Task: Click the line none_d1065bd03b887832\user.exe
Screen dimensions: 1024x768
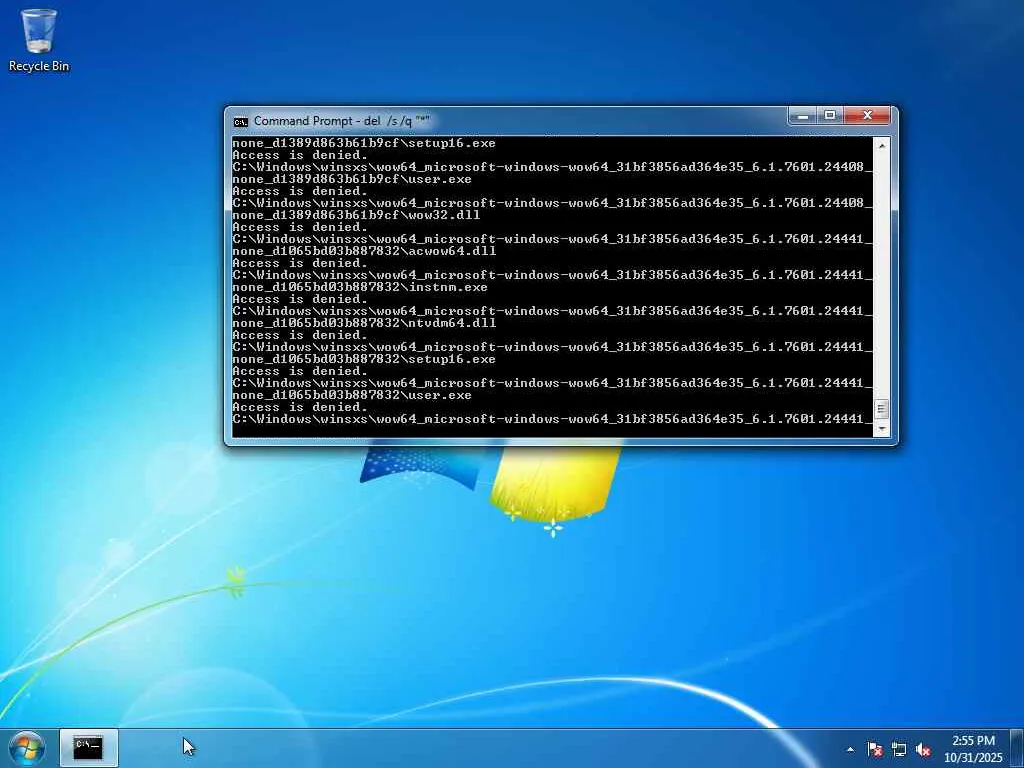Action: [352, 395]
